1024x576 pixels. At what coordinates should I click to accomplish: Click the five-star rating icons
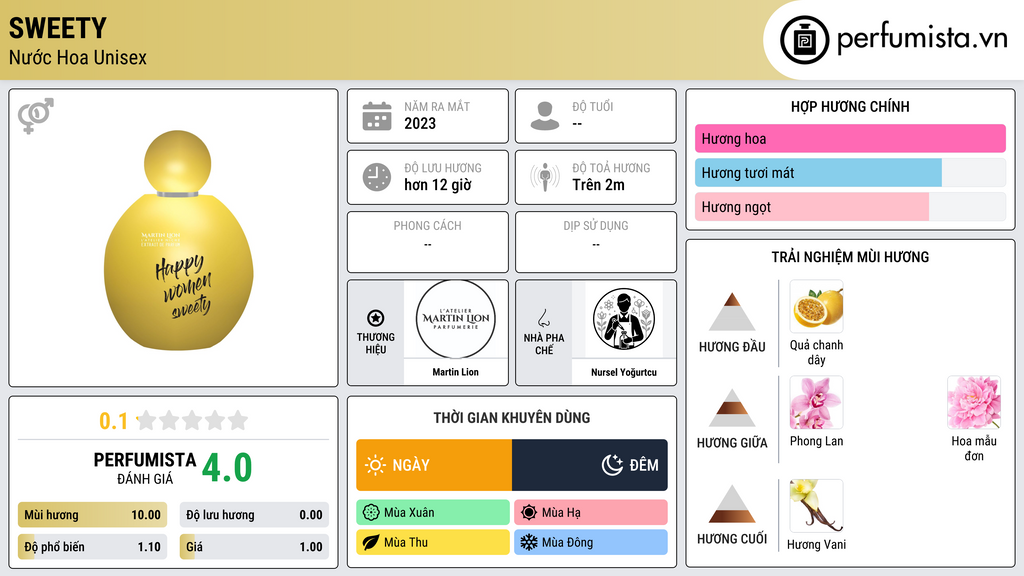click(192, 420)
